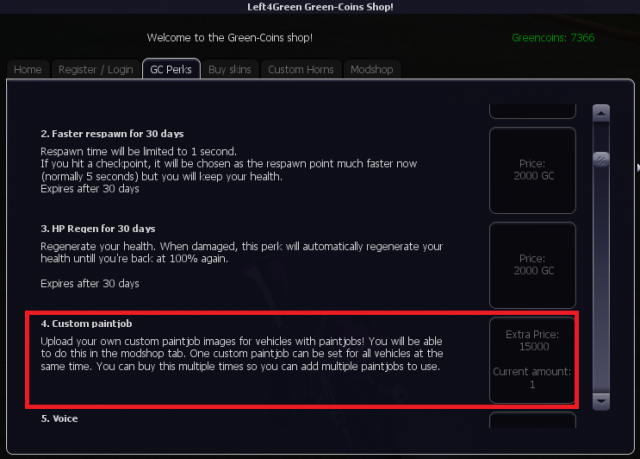Click the scrollbar thumb handle
Image resolution: width=640 pixels, height=459 pixels.
[x=601, y=159]
